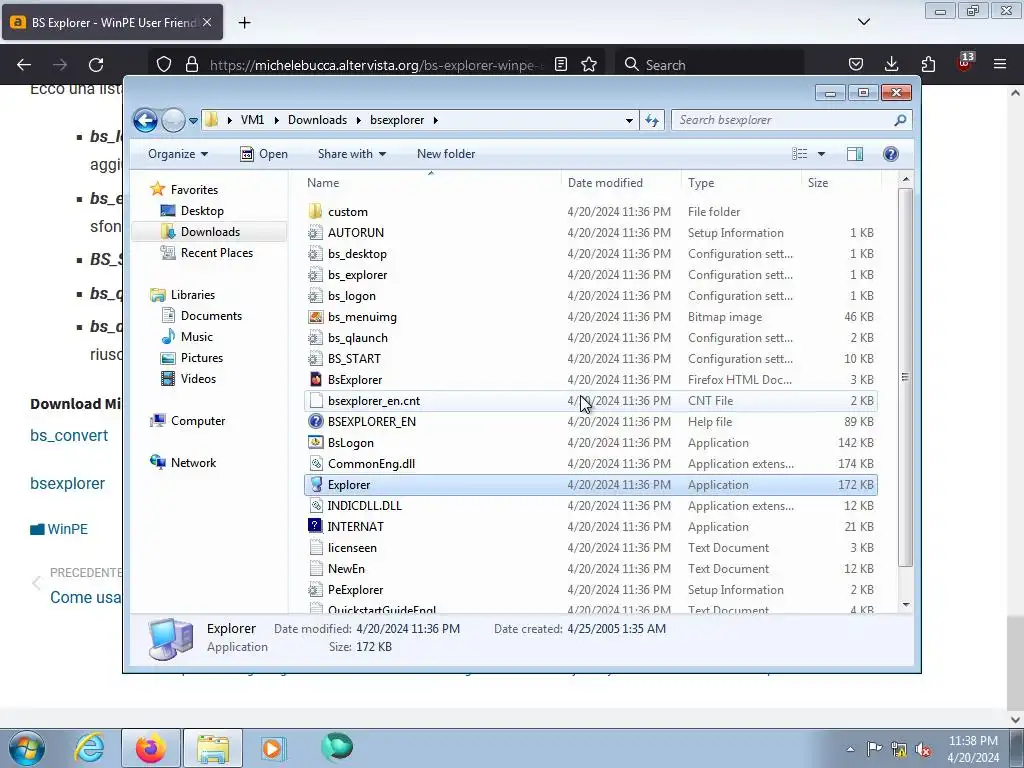
Task: Expand the Organize menu
Action: click(x=178, y=154)
